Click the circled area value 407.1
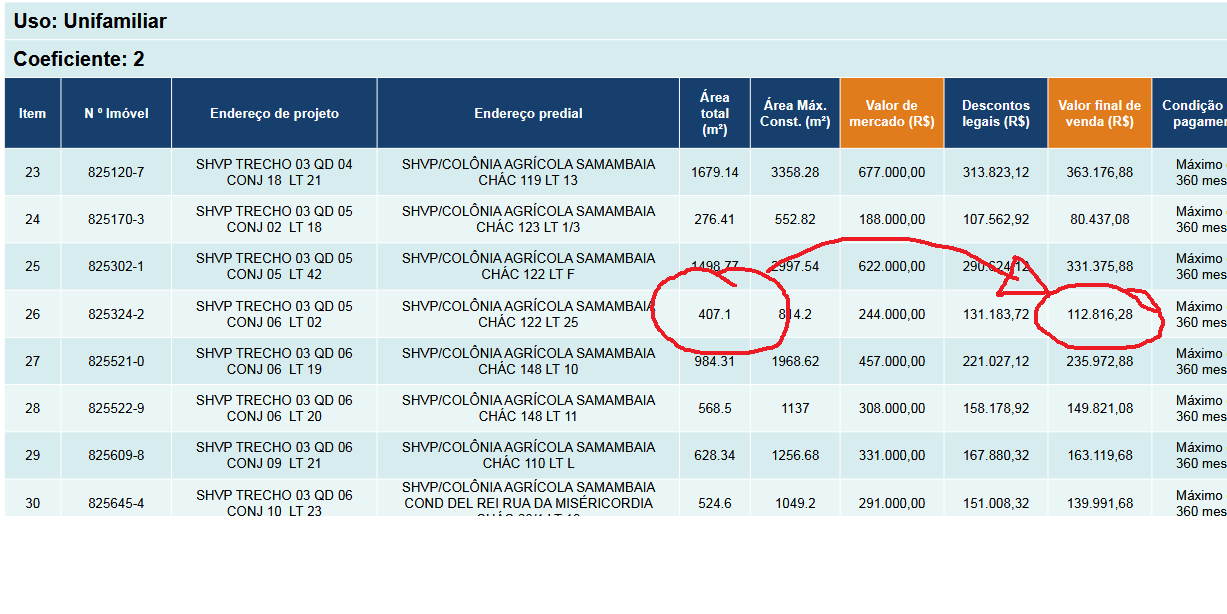1227x614 pixels. [x=714, y=314]
